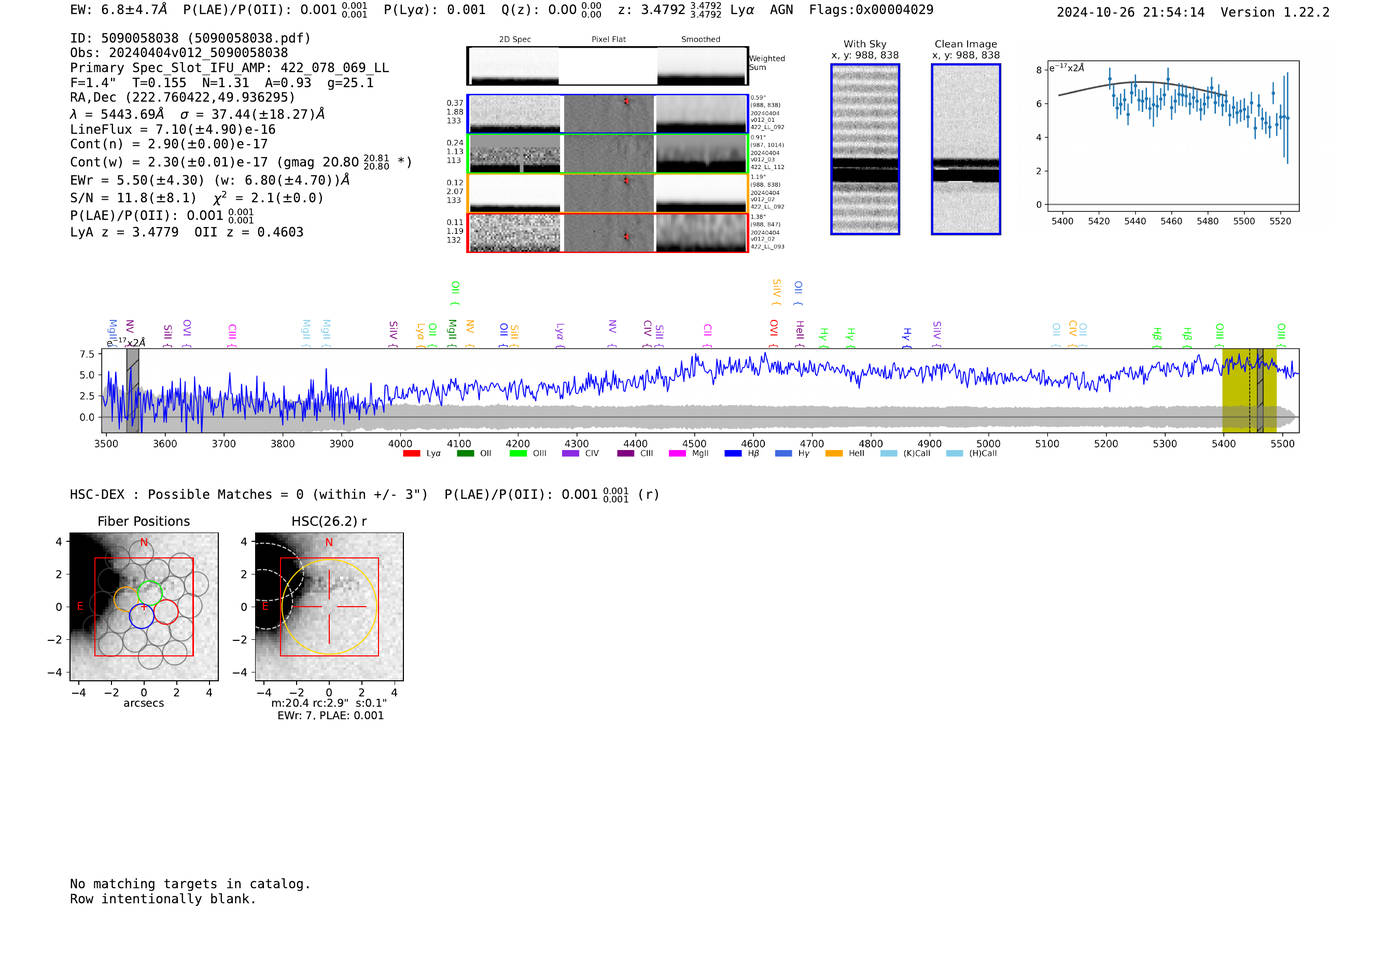
Task: Click the yellow aperture circle in the HSC image
Action: click(329, 607)
